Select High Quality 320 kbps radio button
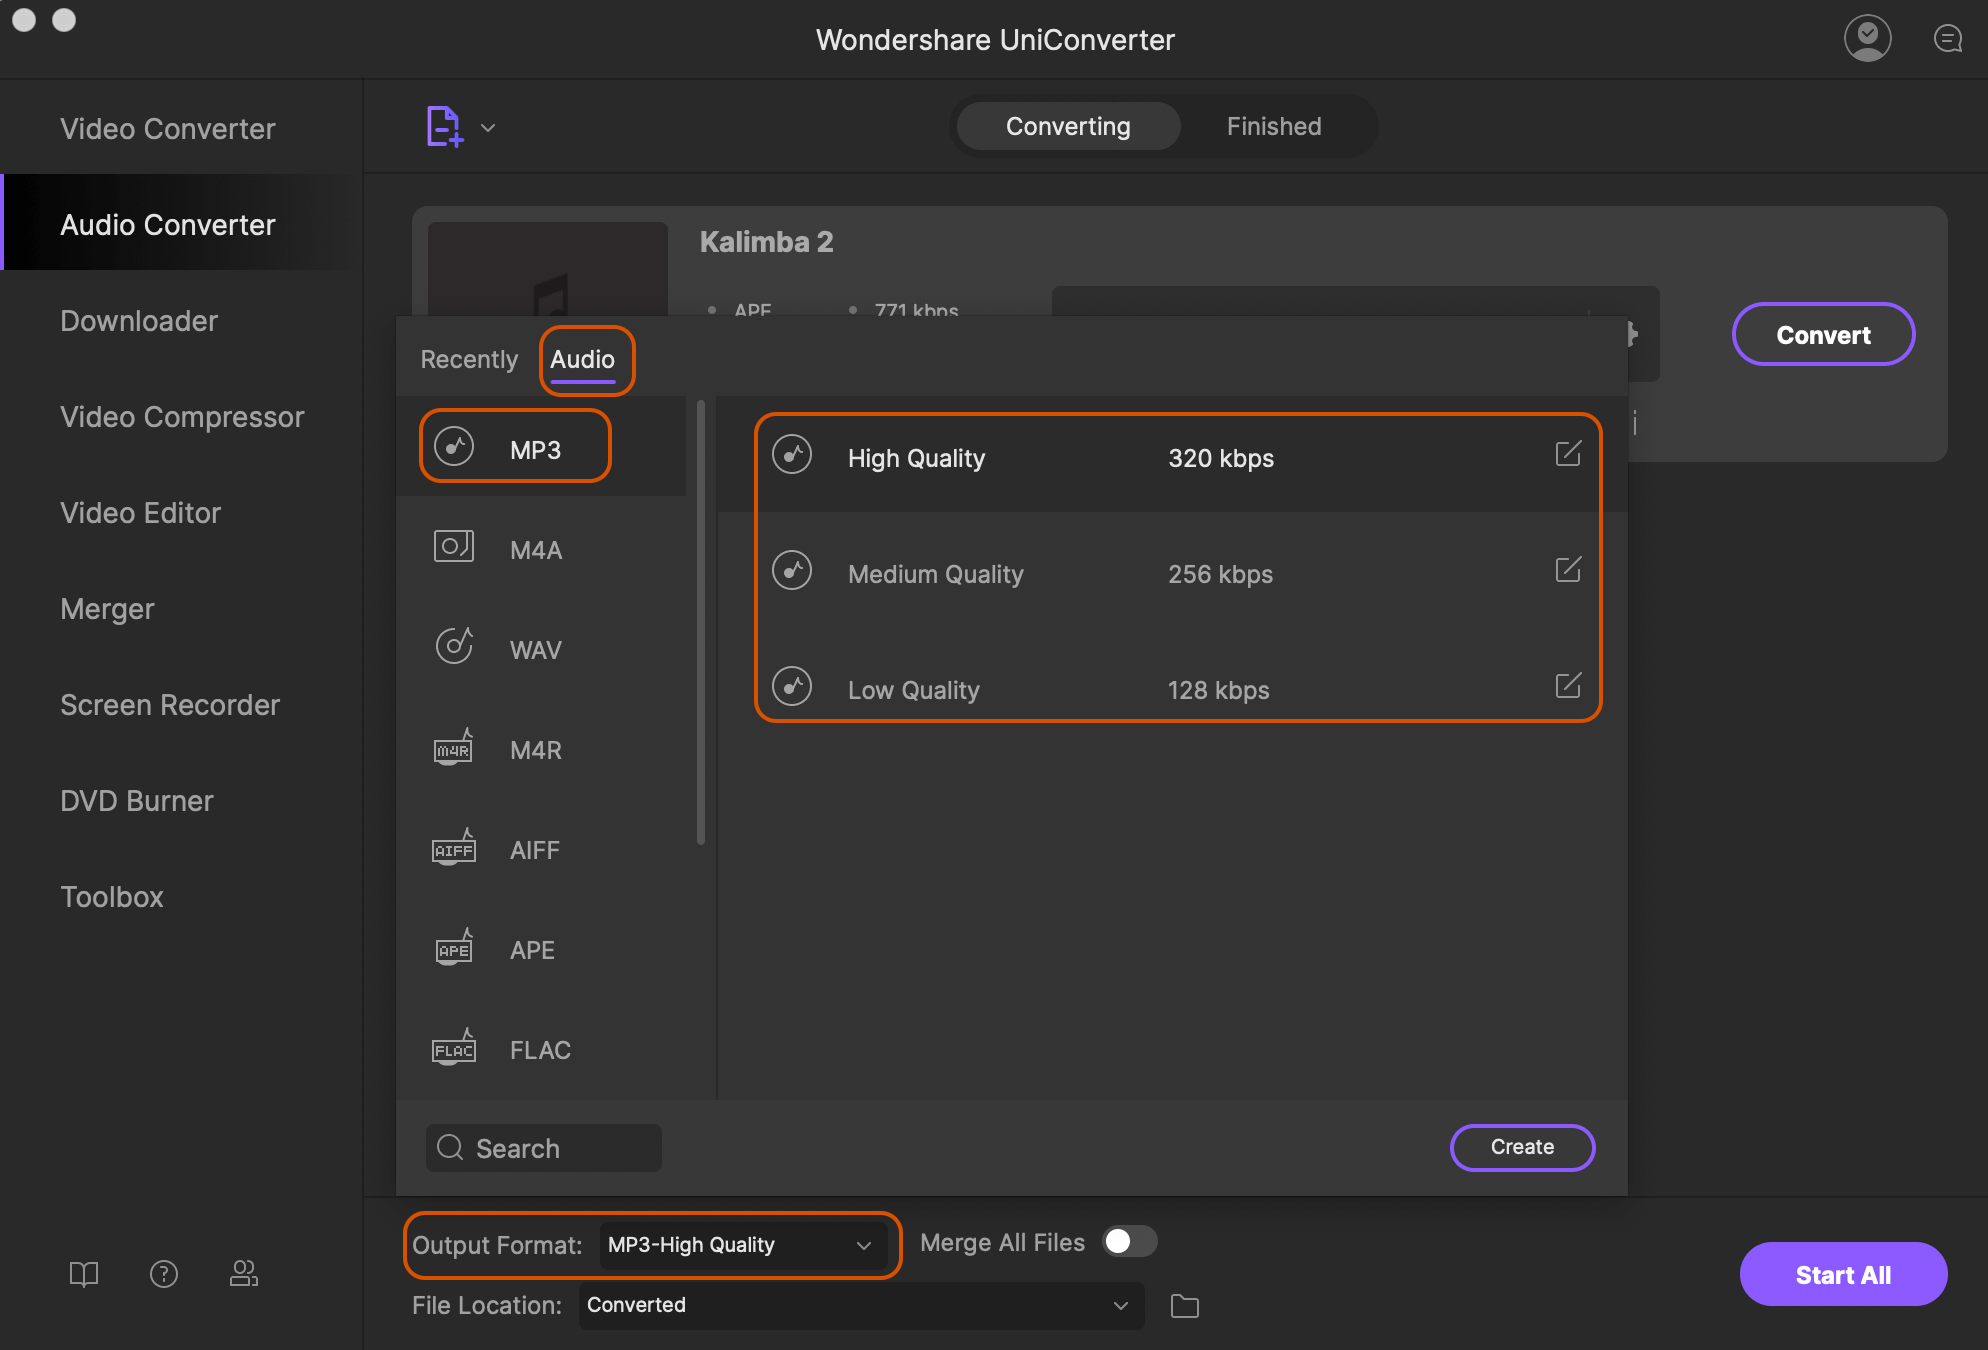Viewport: 1988px width, 1350px height. (794, 457)
